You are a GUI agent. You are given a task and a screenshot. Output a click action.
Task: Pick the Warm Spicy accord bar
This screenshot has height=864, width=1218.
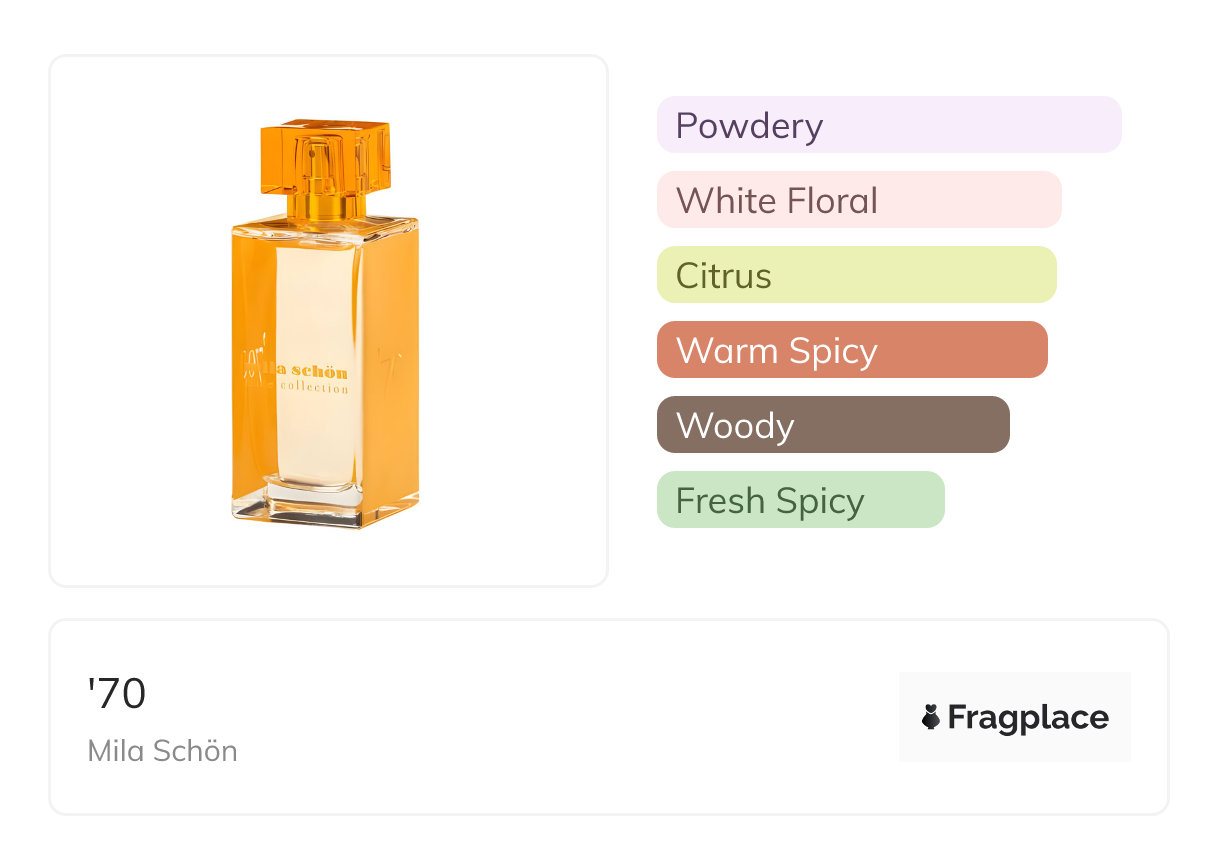pos(851,350)
